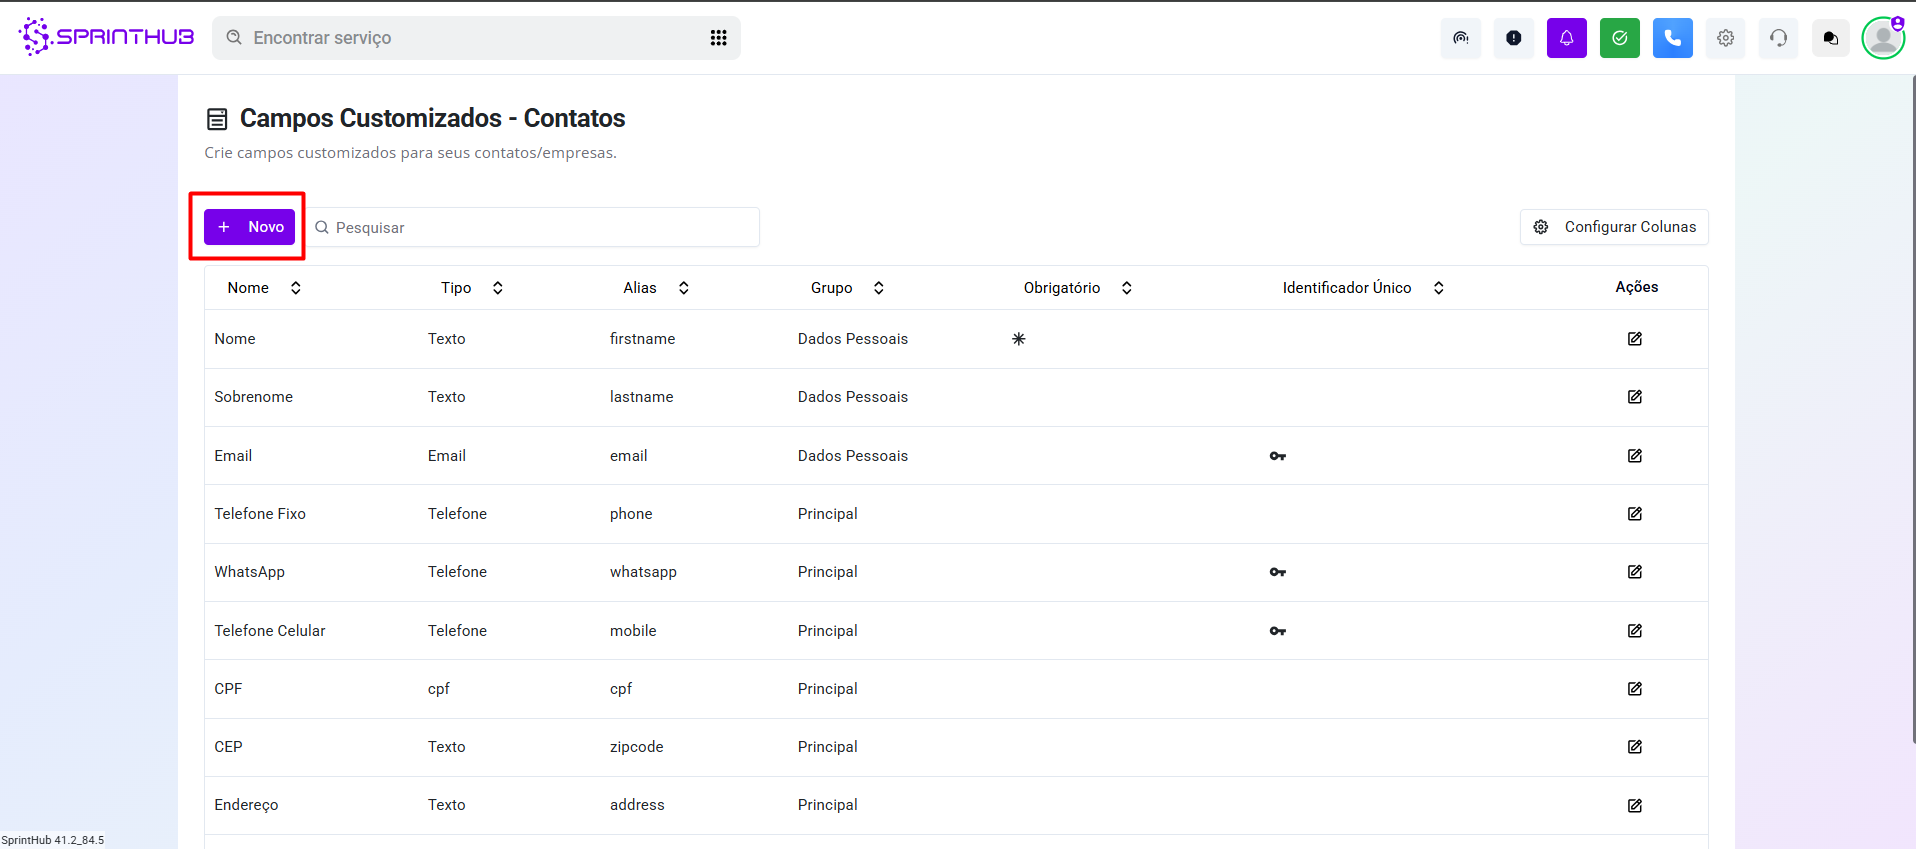Viewport: 1916px width, 849px height.
Task: Edit the WhatsApp field row
Action: [x=1634, y=572]
